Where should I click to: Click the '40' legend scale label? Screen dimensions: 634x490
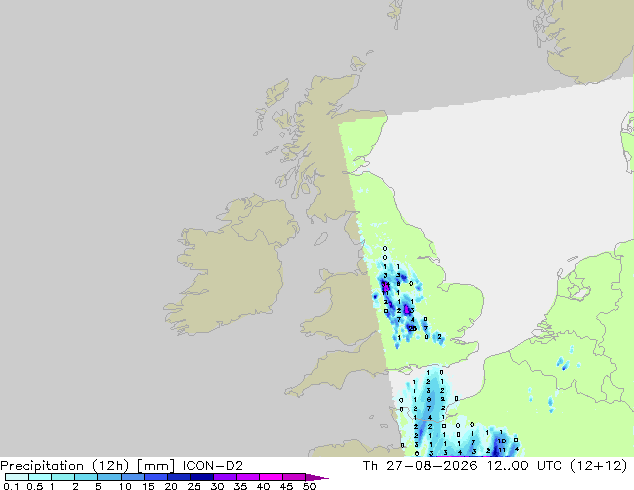[x=263, y=486]
